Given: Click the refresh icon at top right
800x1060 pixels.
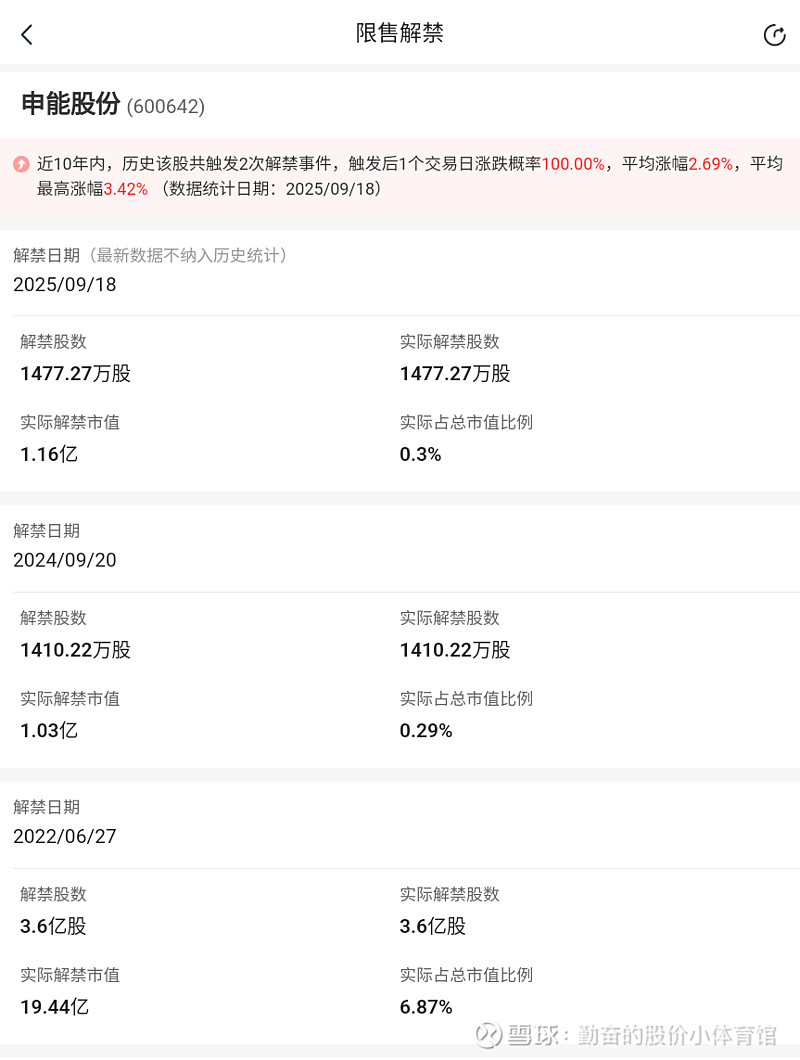Looking at the screenshot, I should 774,35.
